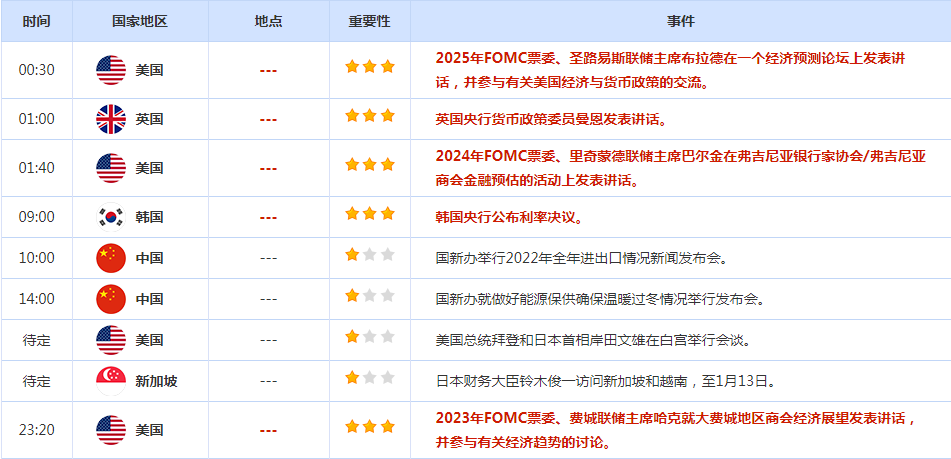Click the US flag in the 00:30 row
951x459 pixels.
coord(110,70)
